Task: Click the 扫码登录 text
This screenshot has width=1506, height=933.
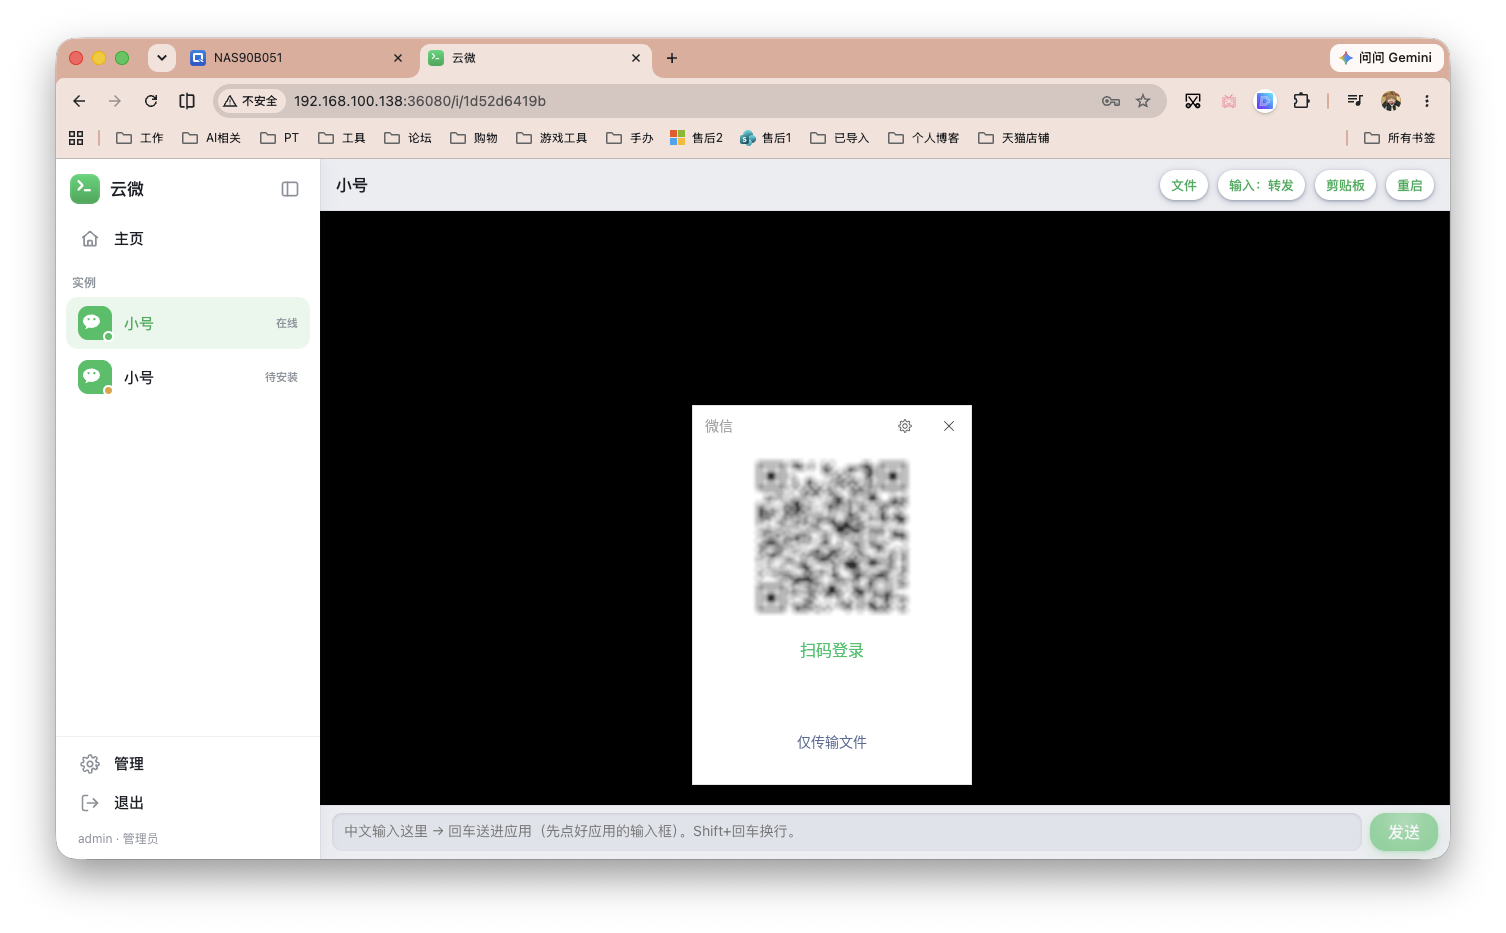Action: click(x=832, y=651)
